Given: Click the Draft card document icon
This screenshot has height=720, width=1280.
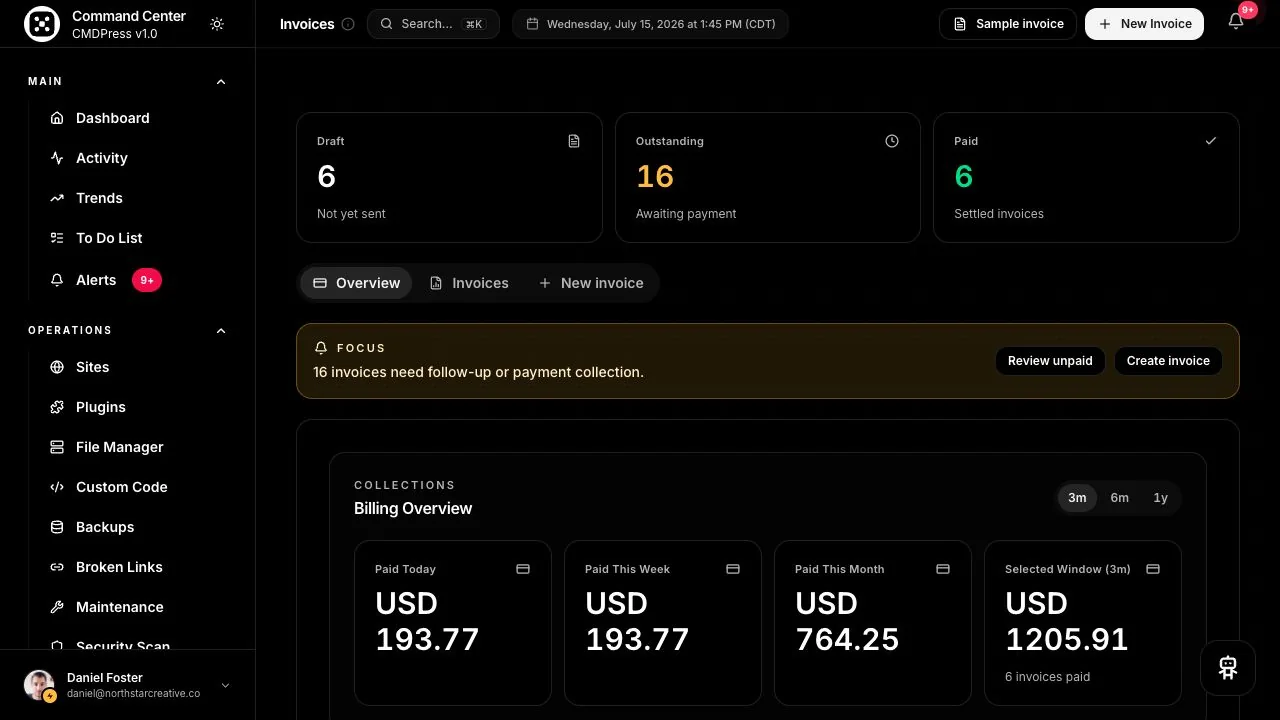Looking at the screenshot, I should pyautogui.click(x=574, y=141).
